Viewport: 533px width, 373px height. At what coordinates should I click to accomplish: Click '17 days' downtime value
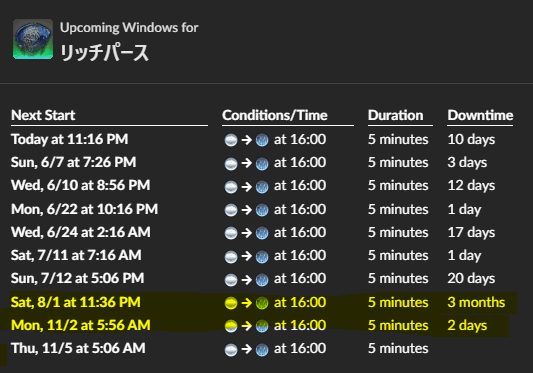471,233
